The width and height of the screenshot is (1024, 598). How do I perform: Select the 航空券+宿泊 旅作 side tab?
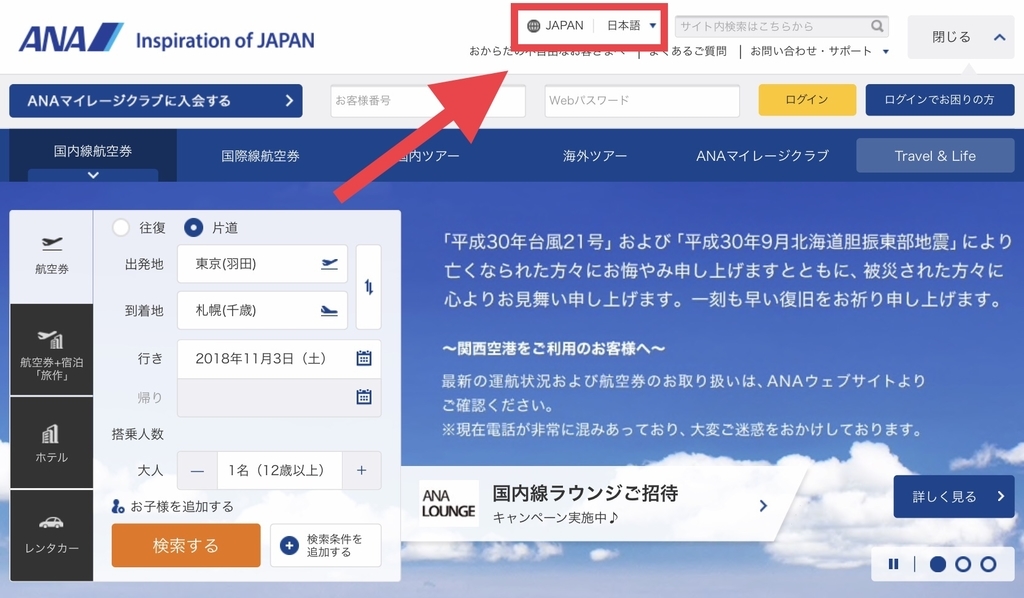point(52,350)
